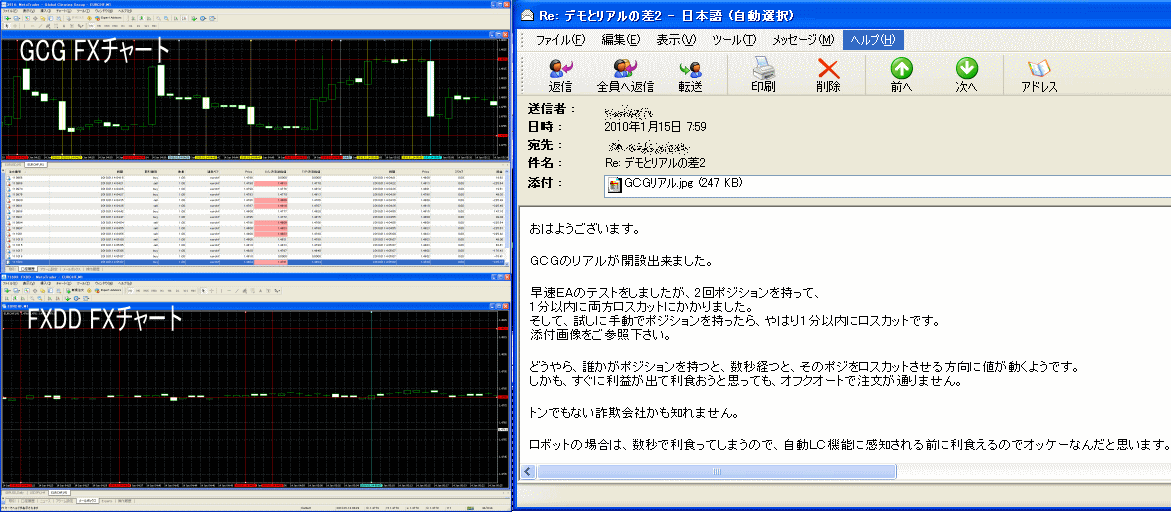Screen dimensions: 1171x512
Task: Click 新規注文 new order in FXDD MetaTrader
Action: coord(75,290)
